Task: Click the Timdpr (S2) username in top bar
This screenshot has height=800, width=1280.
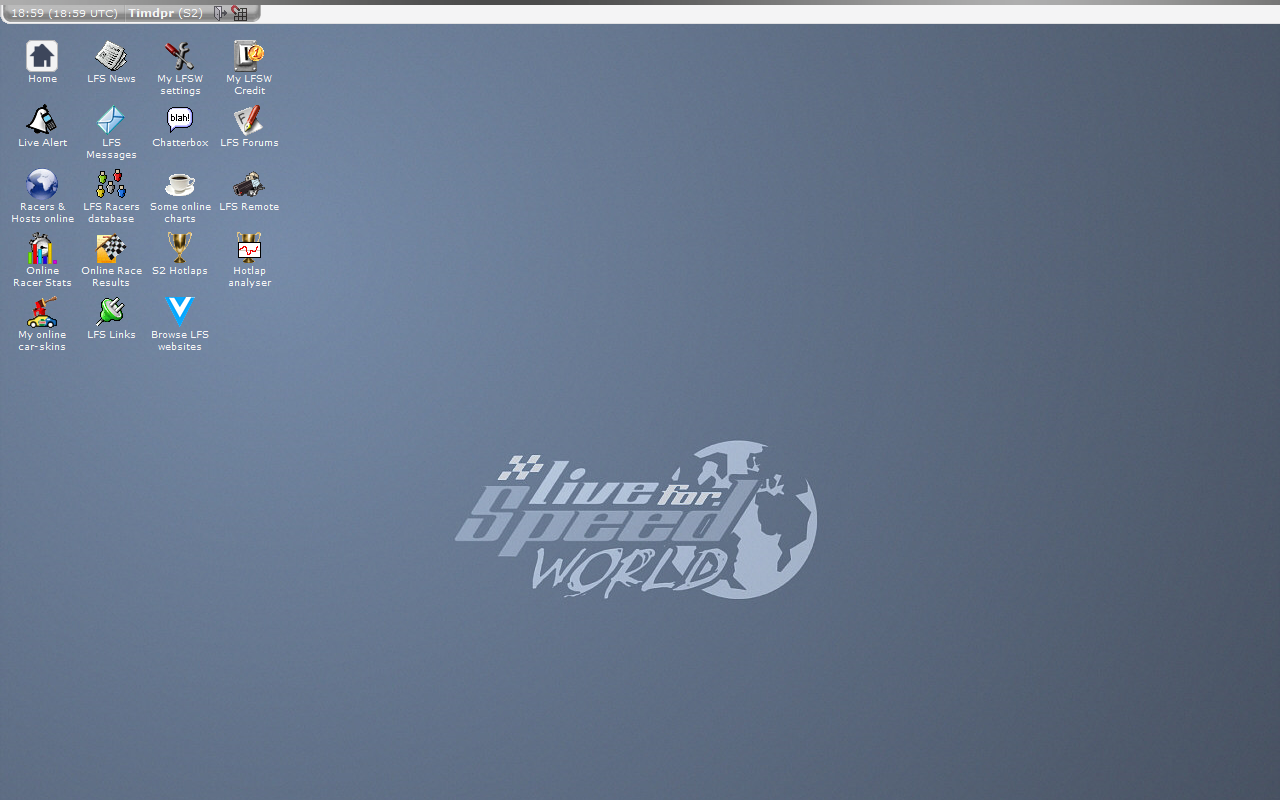Action: (165, 13)
